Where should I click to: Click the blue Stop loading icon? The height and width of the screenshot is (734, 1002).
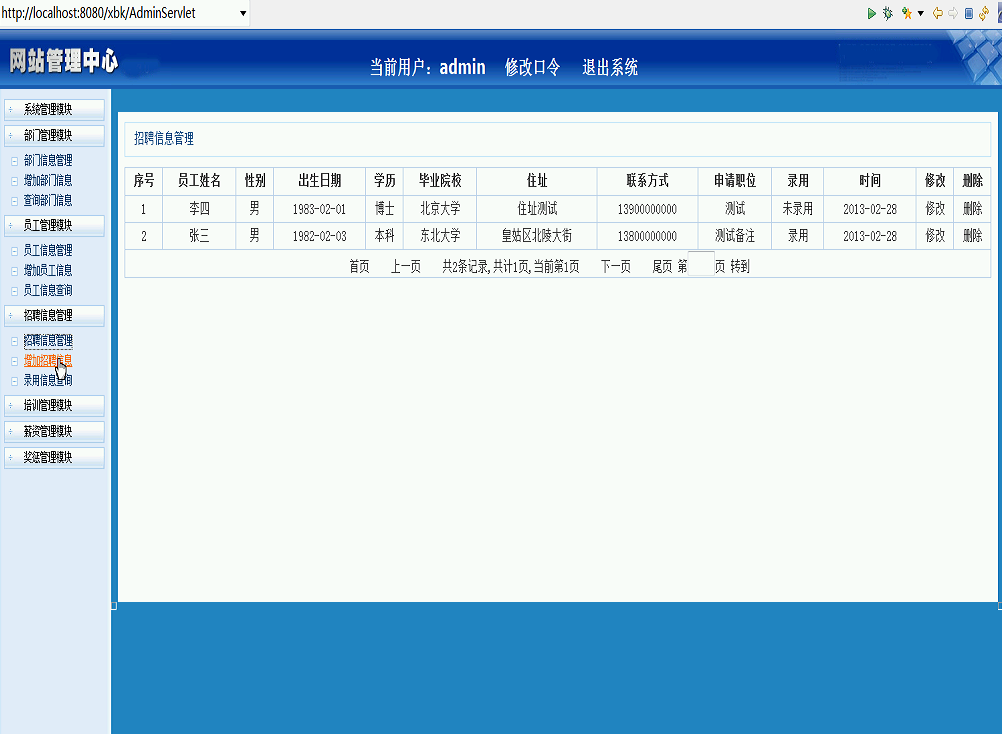click(969, 13)
